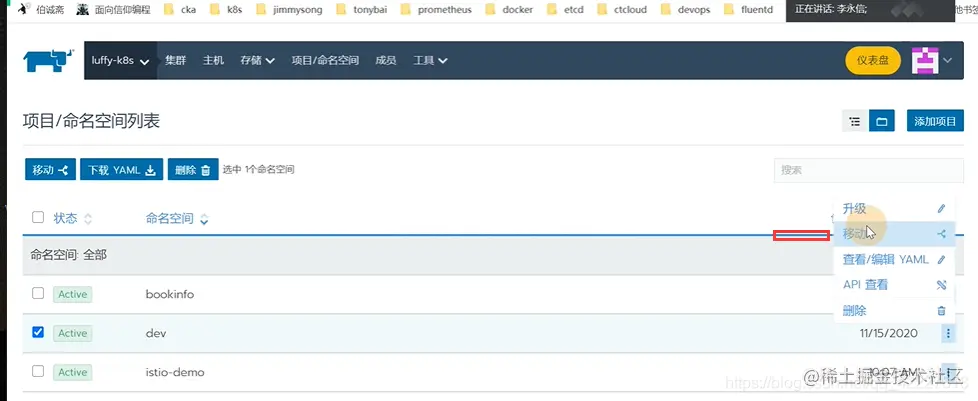978x401 pixels.
Task: Click the 删除 toolbar button
Action: [x=193, y=170]
